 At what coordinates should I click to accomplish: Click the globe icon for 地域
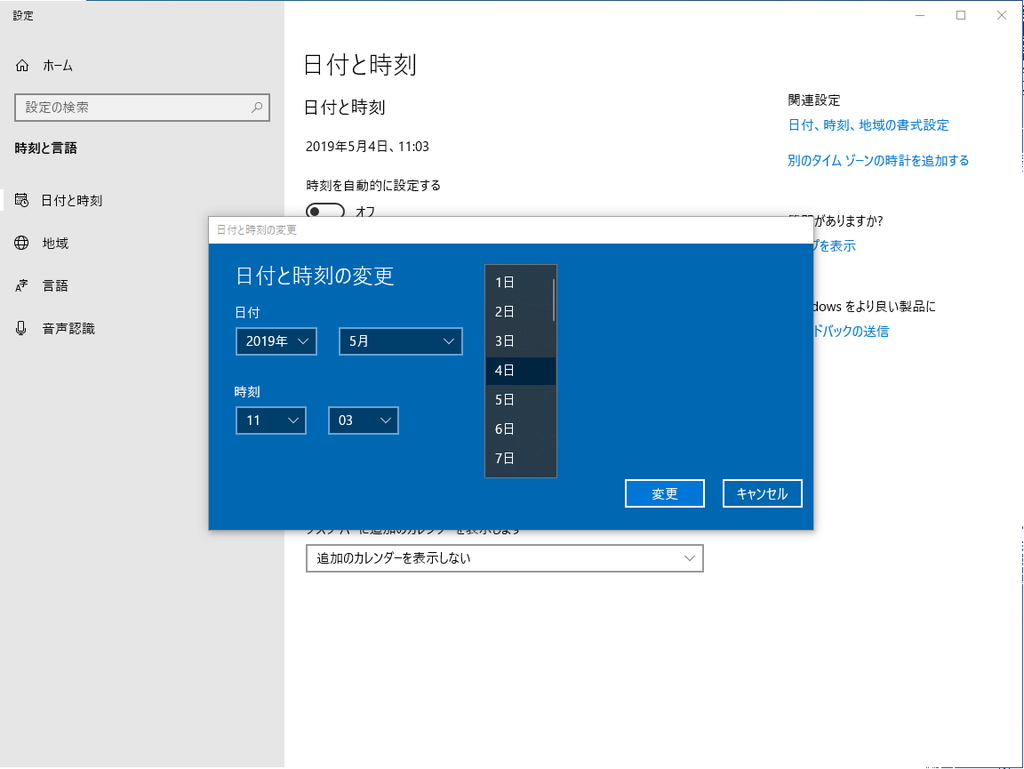tap(23, 243)
